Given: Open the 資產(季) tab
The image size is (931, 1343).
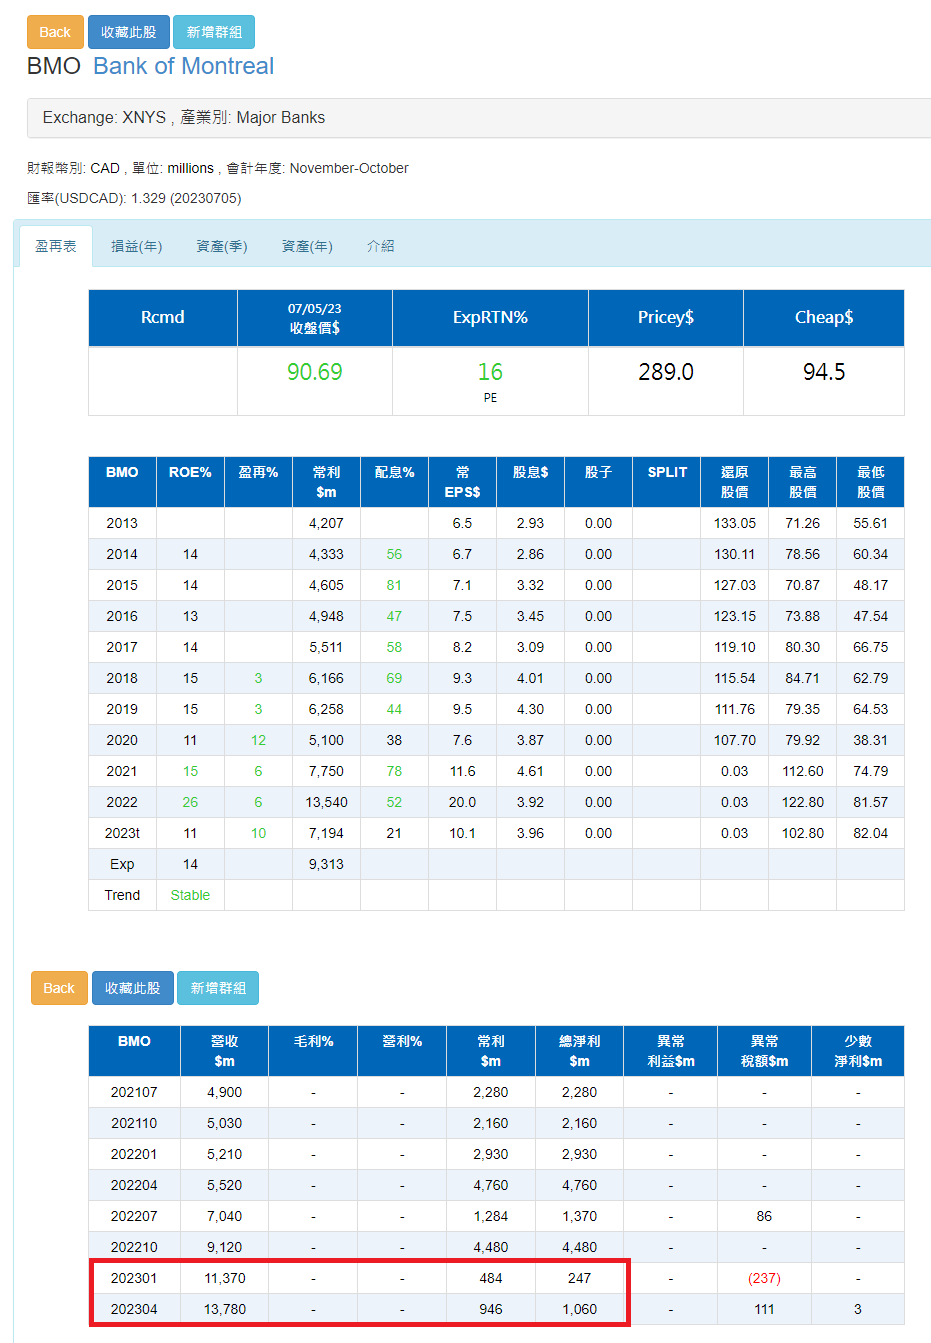Looking at the screenshot, I should (222, 246).
